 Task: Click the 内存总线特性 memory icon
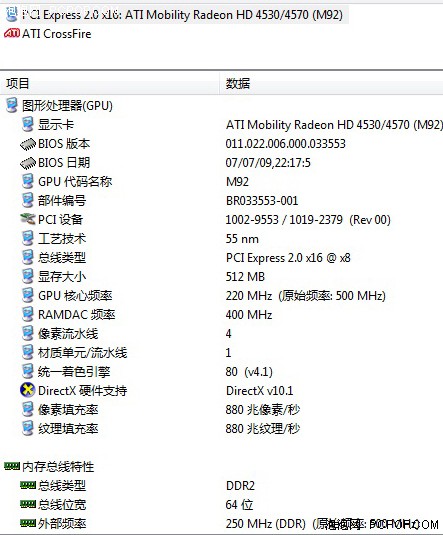point(12,466)
